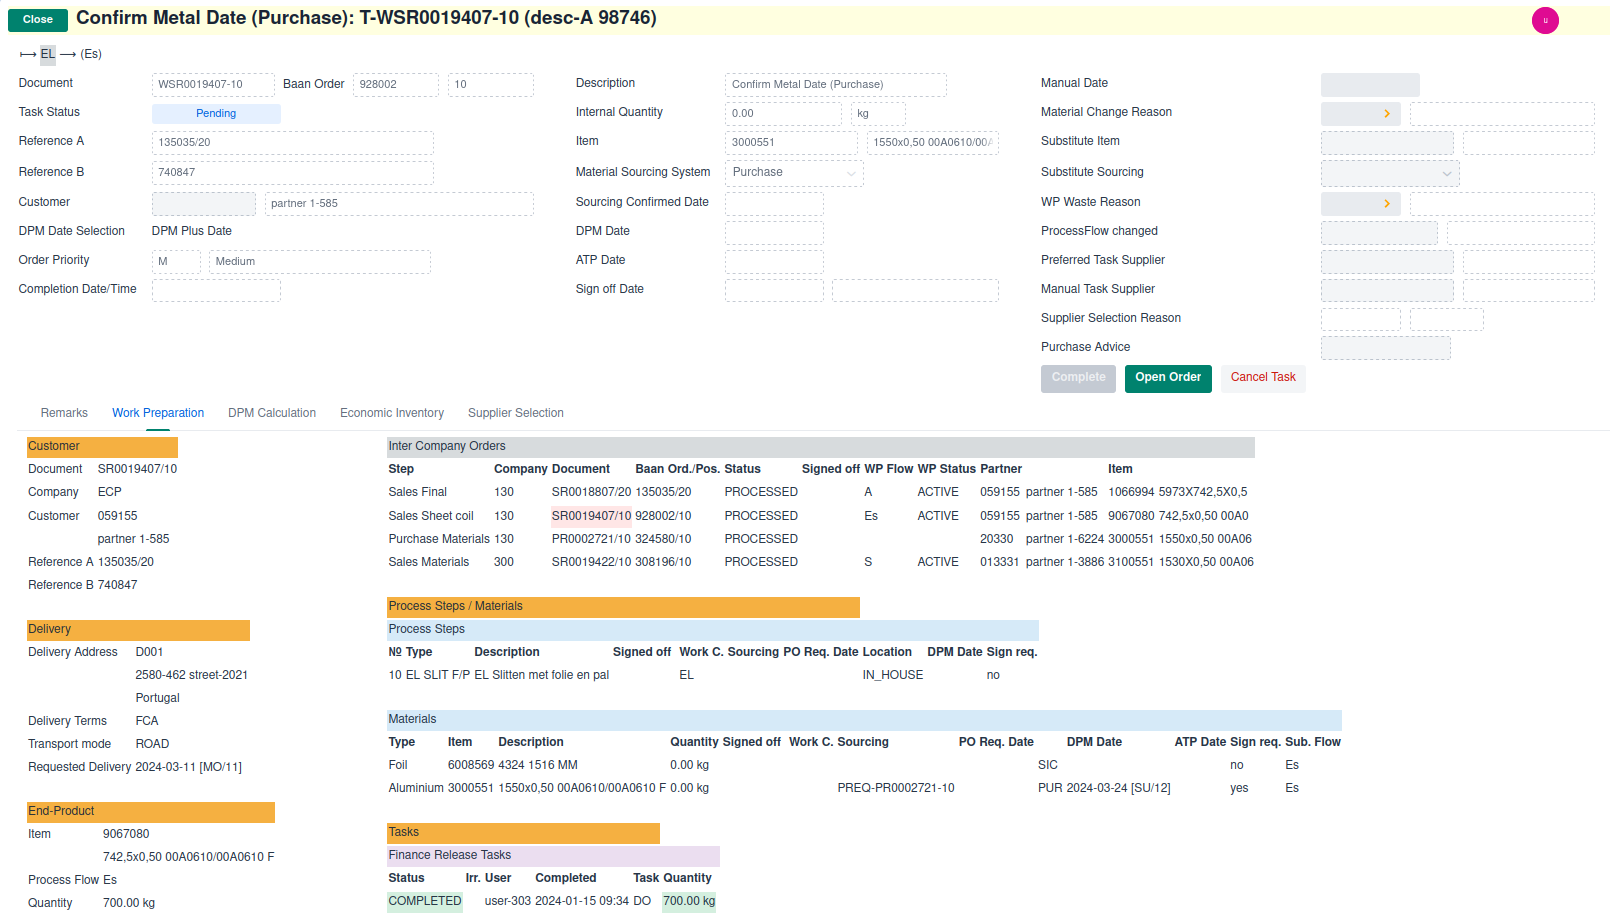Click the IN_HOUSE location cell
1610x916 pixels.
(893, 675)
